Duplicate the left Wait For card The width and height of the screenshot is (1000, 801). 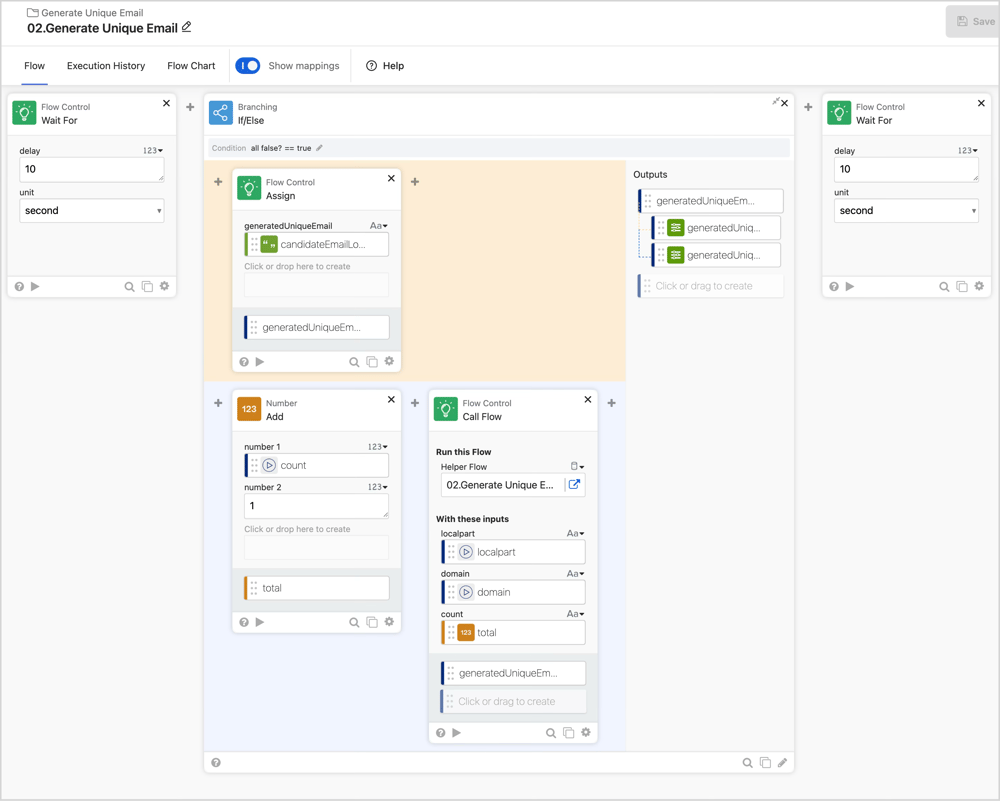pos(147,287)
